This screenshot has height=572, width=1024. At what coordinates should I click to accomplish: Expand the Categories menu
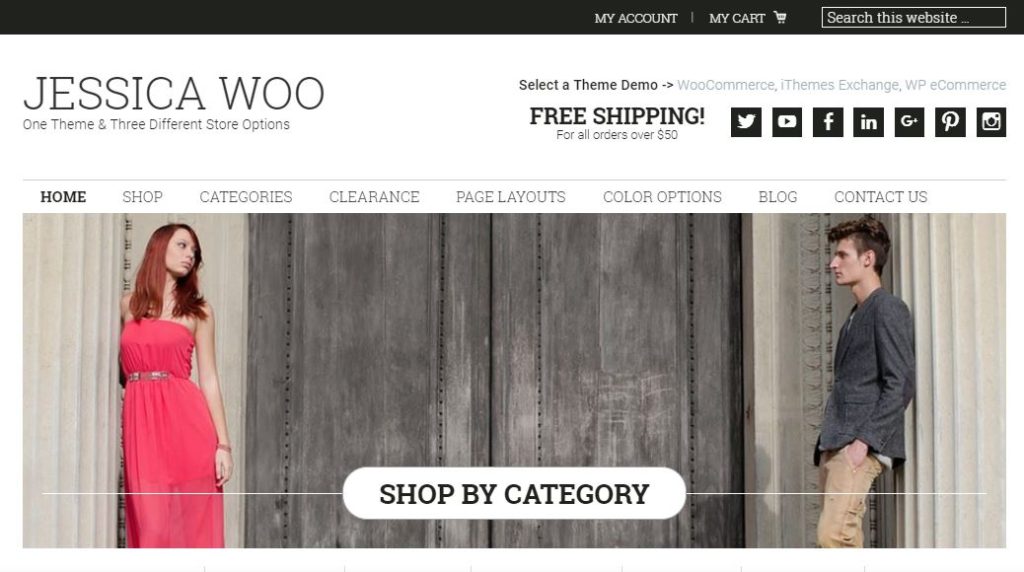246,197
